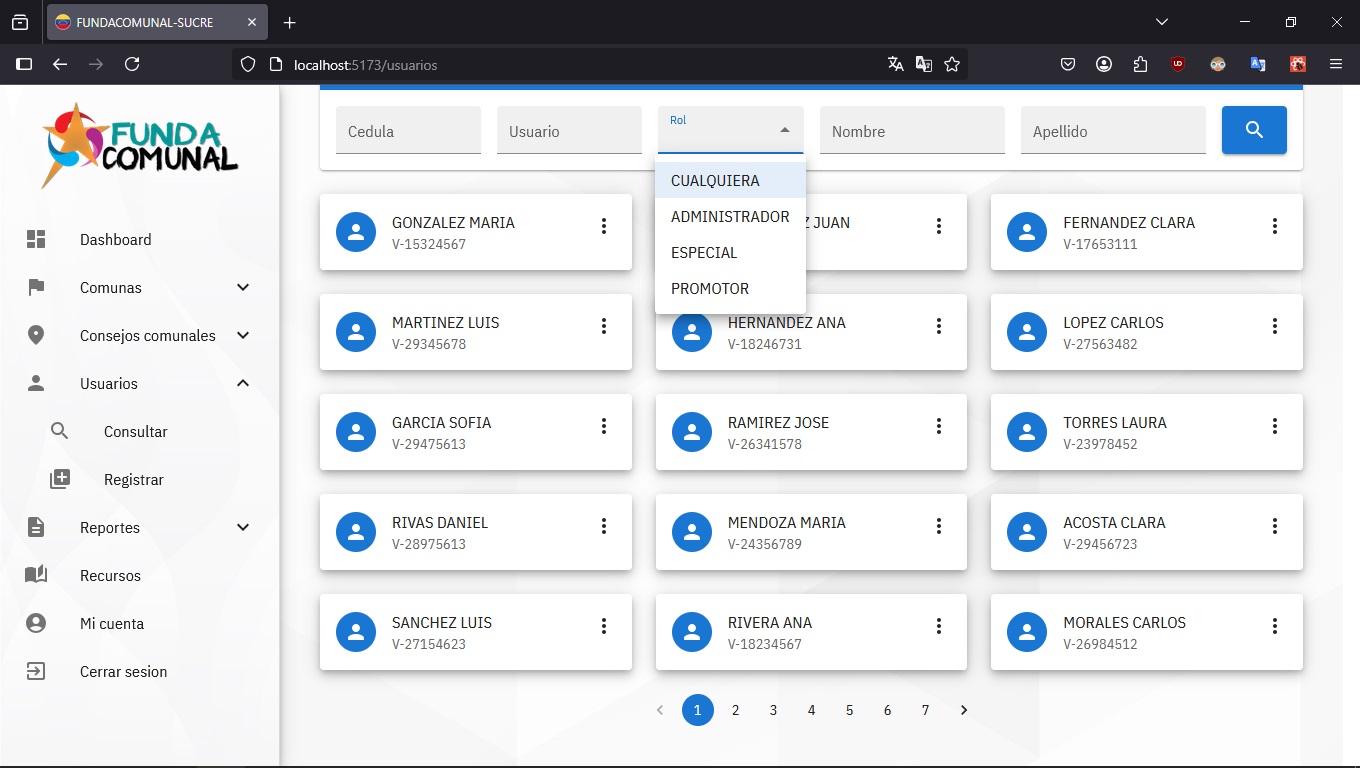Image resolution: width=1360 pixels, height=768 pixels.
Task: Go to page 5
Action: pos(850,710)
